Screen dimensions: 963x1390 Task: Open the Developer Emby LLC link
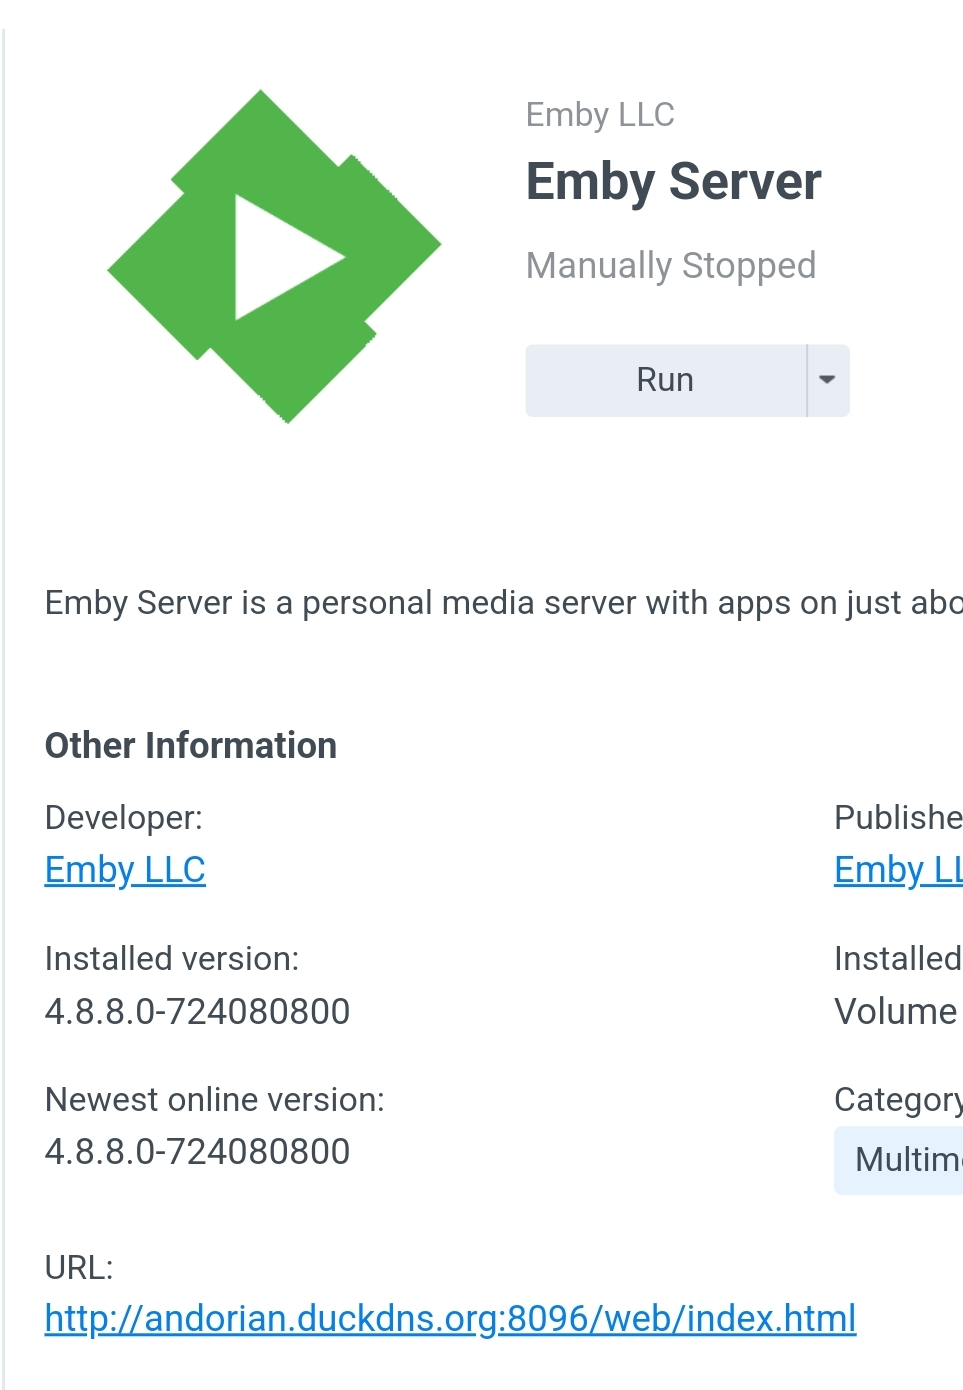pos(124,870)
